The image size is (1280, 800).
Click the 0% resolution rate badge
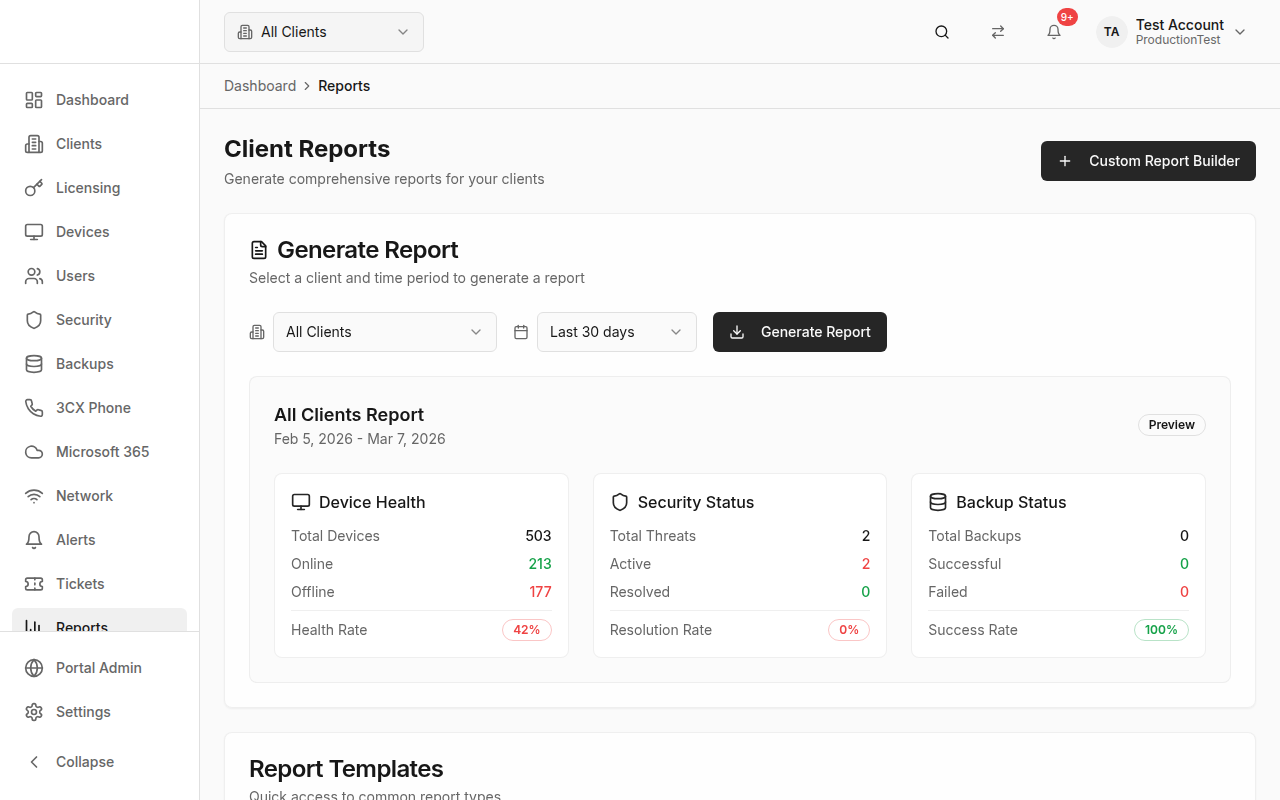tap(849, 630)
